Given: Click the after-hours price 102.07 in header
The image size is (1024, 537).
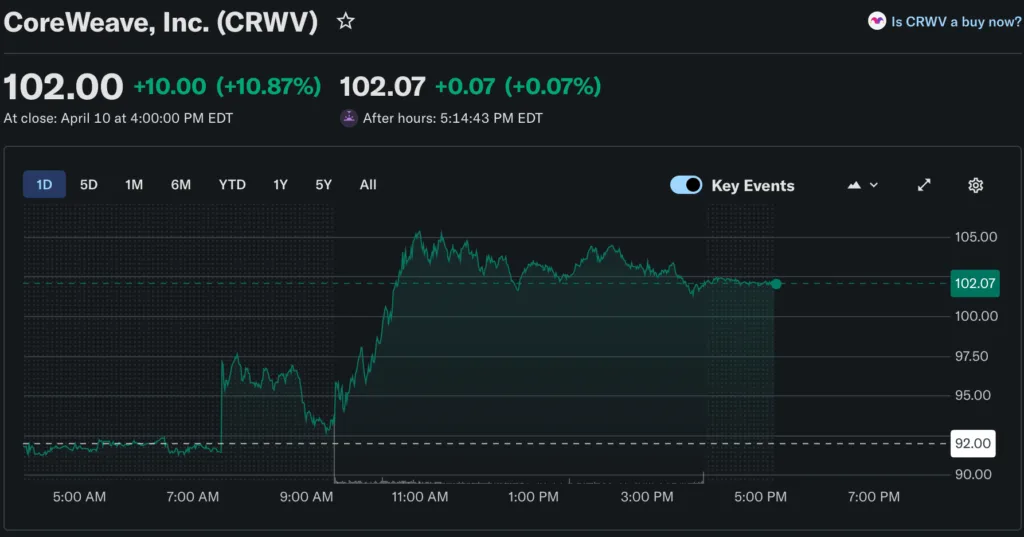Looking at the screenshot, I should click(x=382, y=86).
